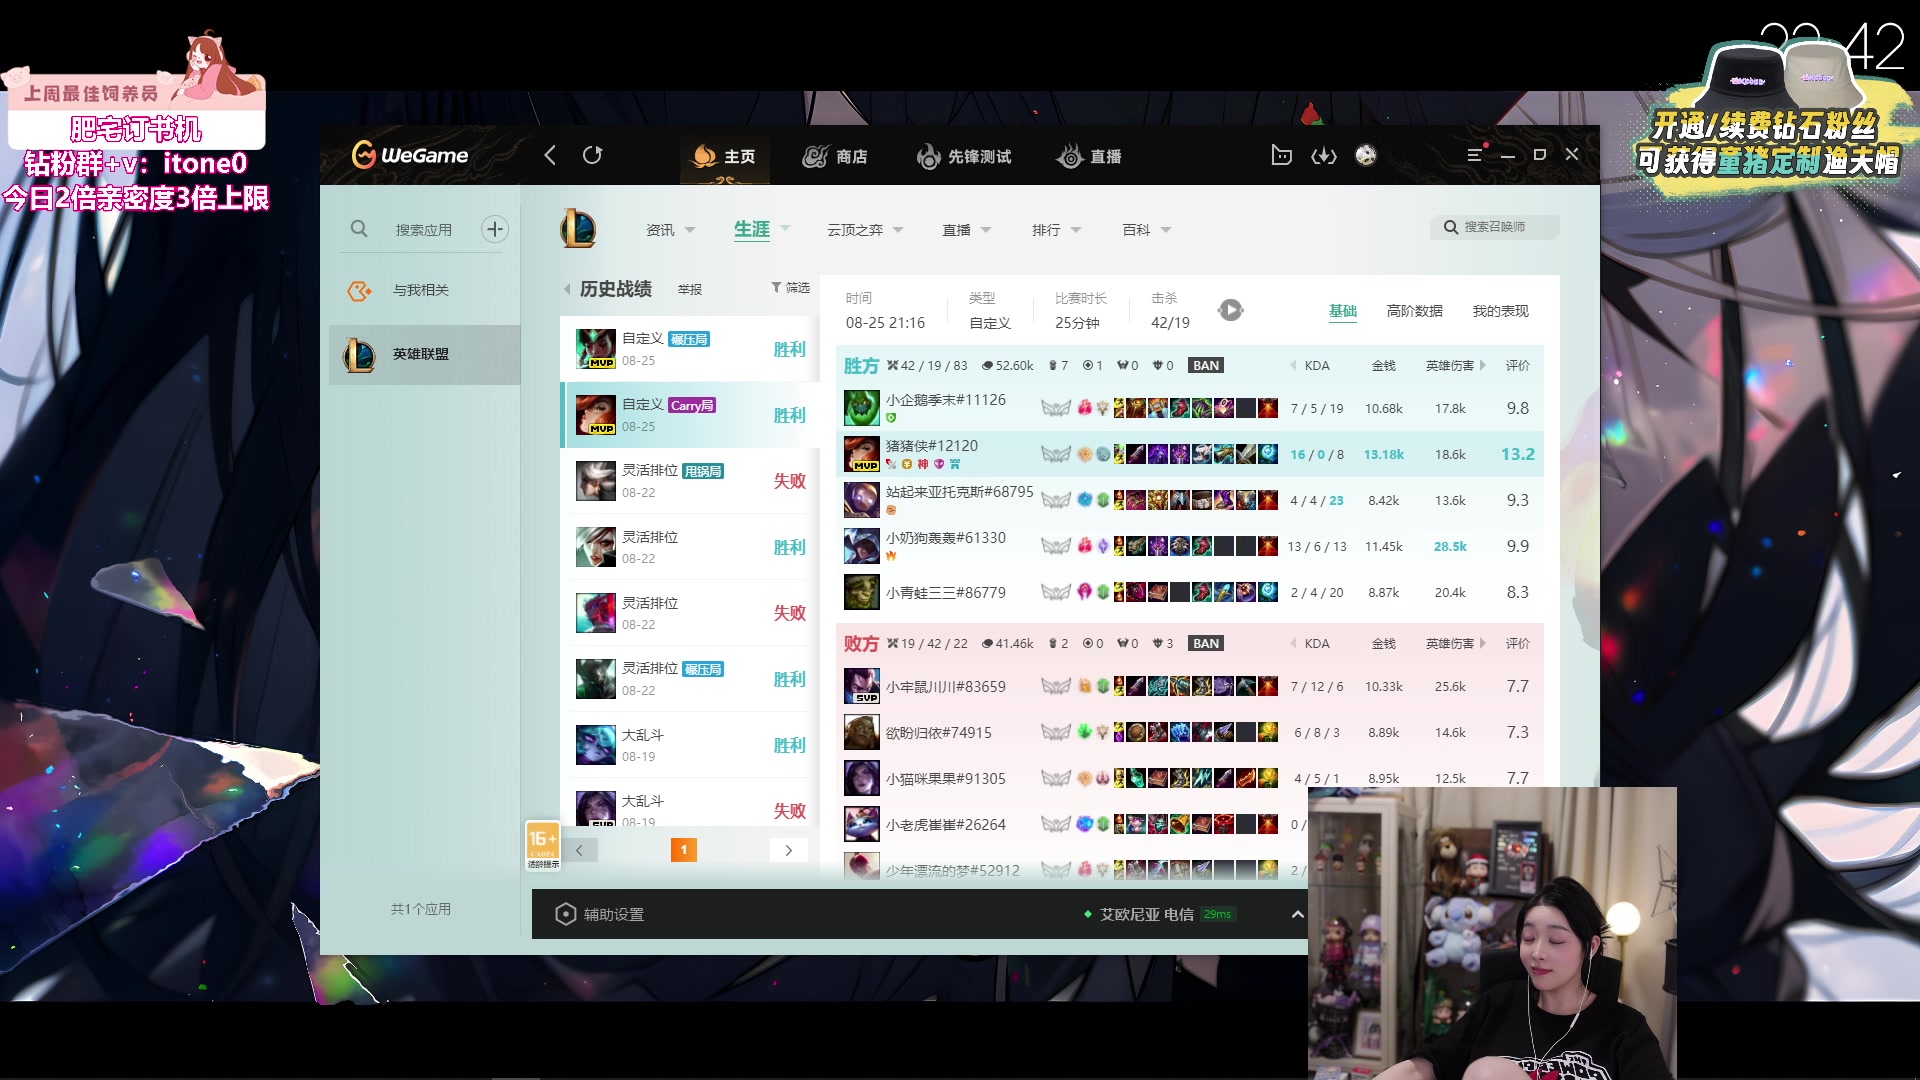This screenshot has width=1920, height=1080.
Task: Click the user avatar icon
Action: point(1366,155)
